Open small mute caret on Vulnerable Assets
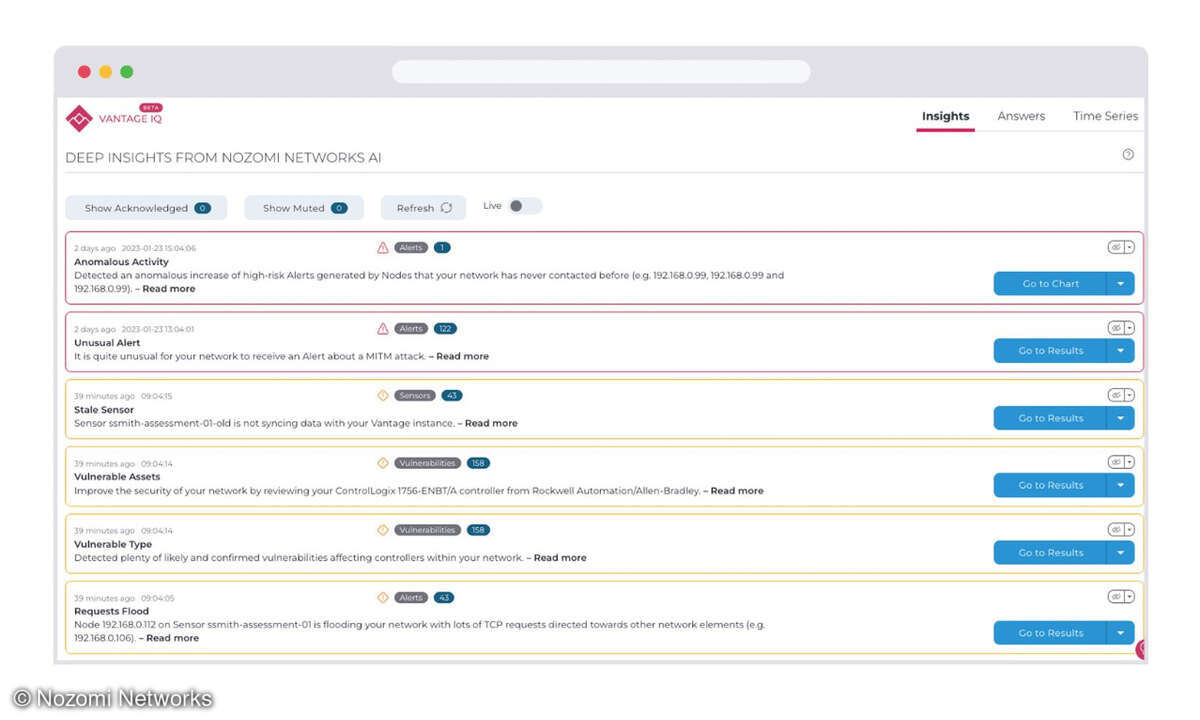This screenshot has height=720, width=1200. 1129,462
